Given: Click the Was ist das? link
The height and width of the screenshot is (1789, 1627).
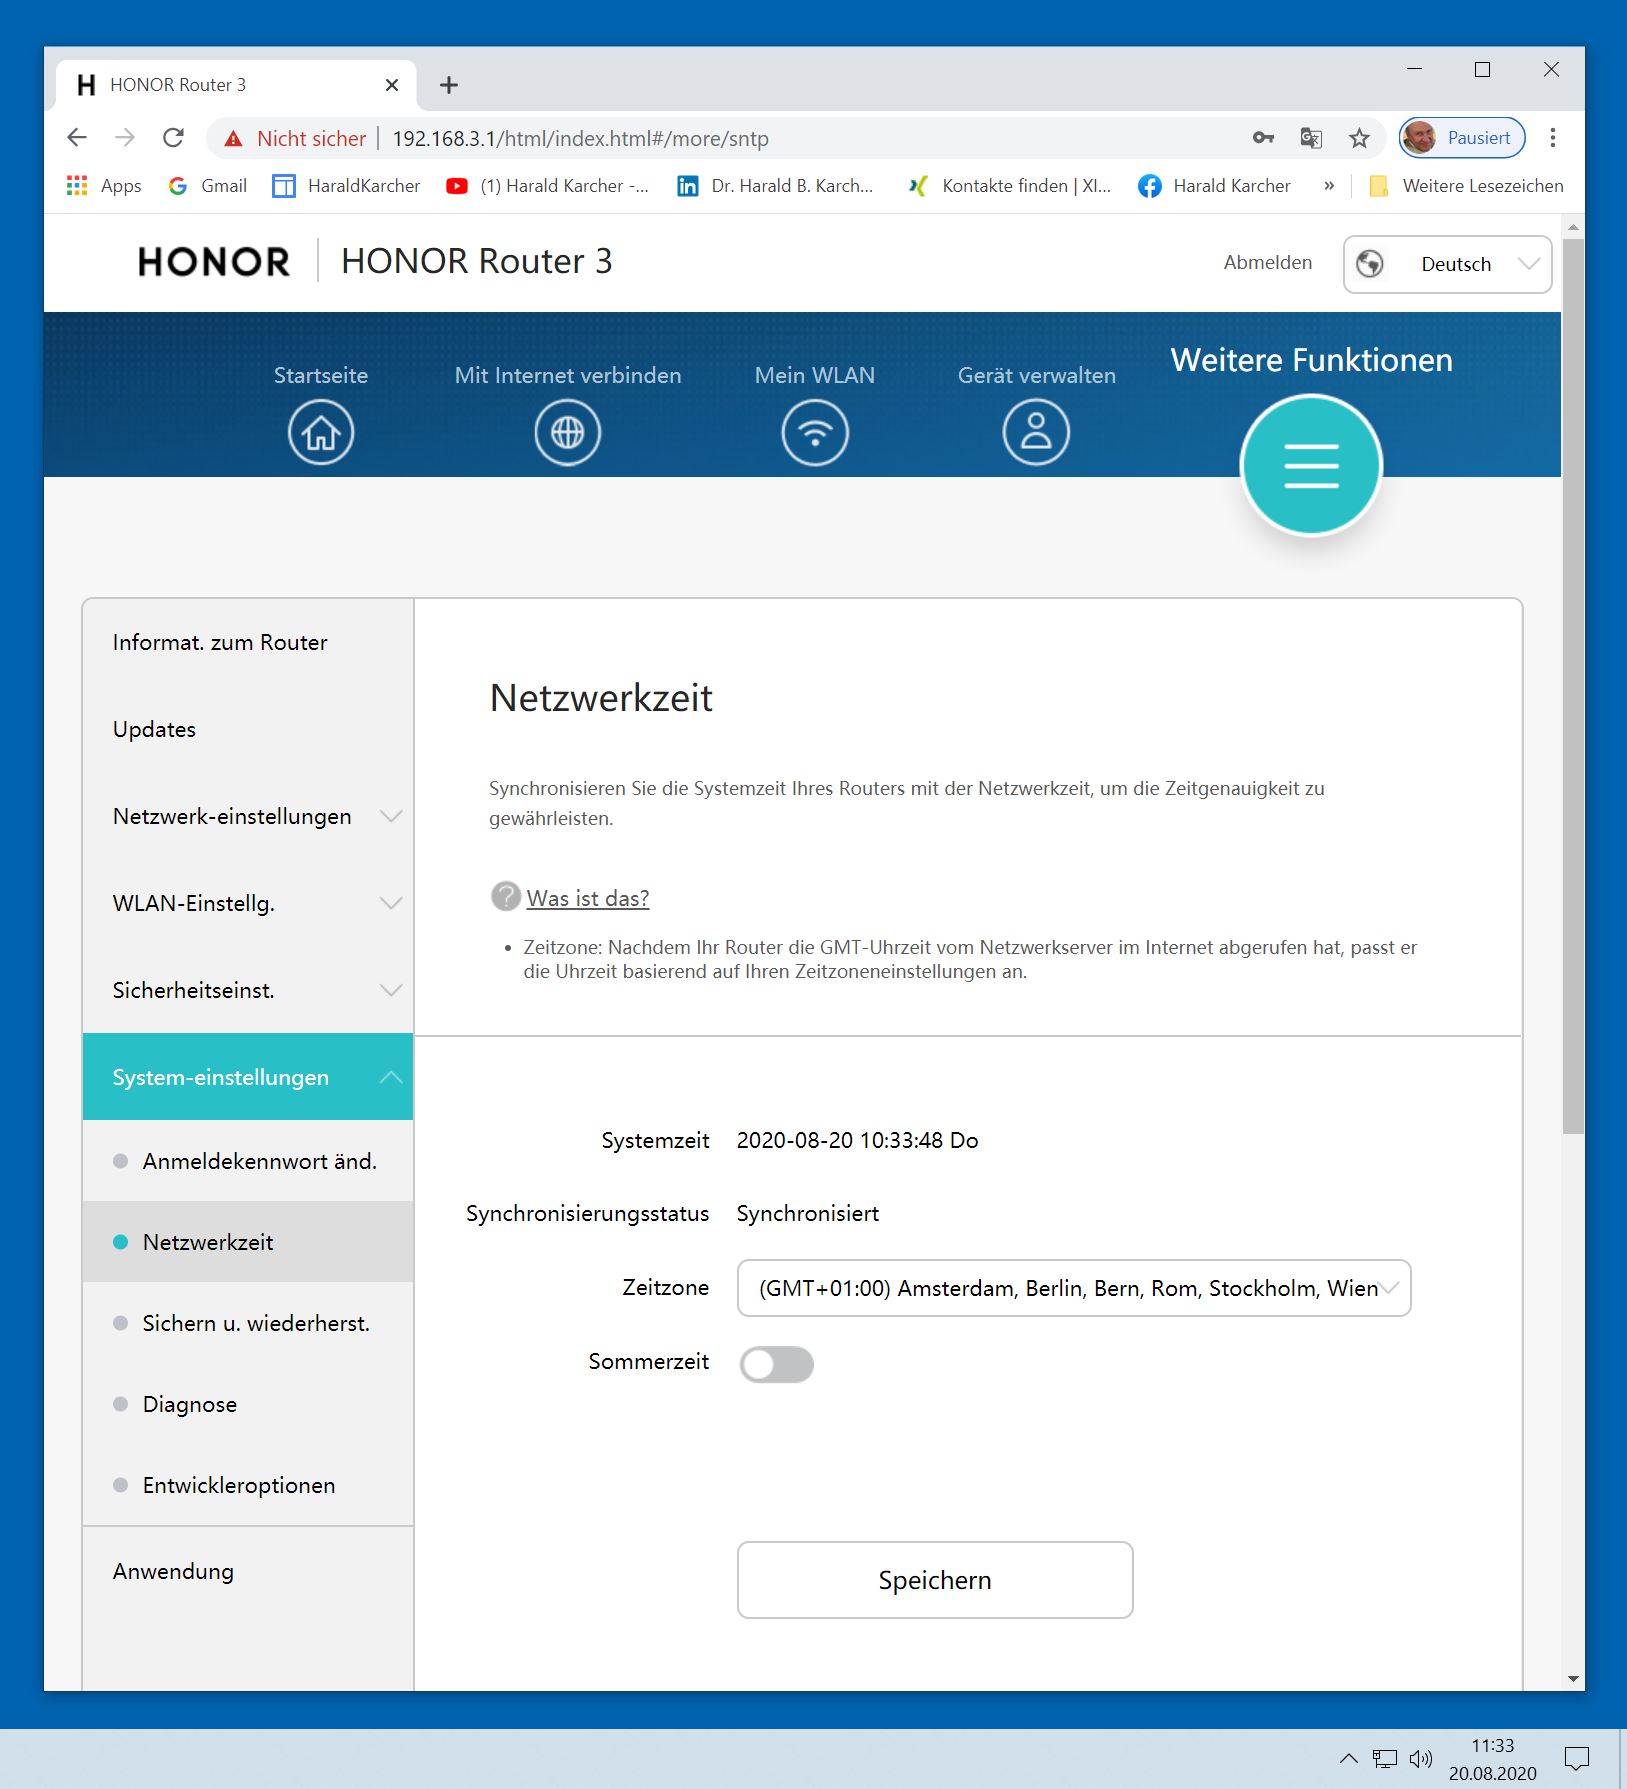Looking at the screenshot, I should click(x=588, y=898).
